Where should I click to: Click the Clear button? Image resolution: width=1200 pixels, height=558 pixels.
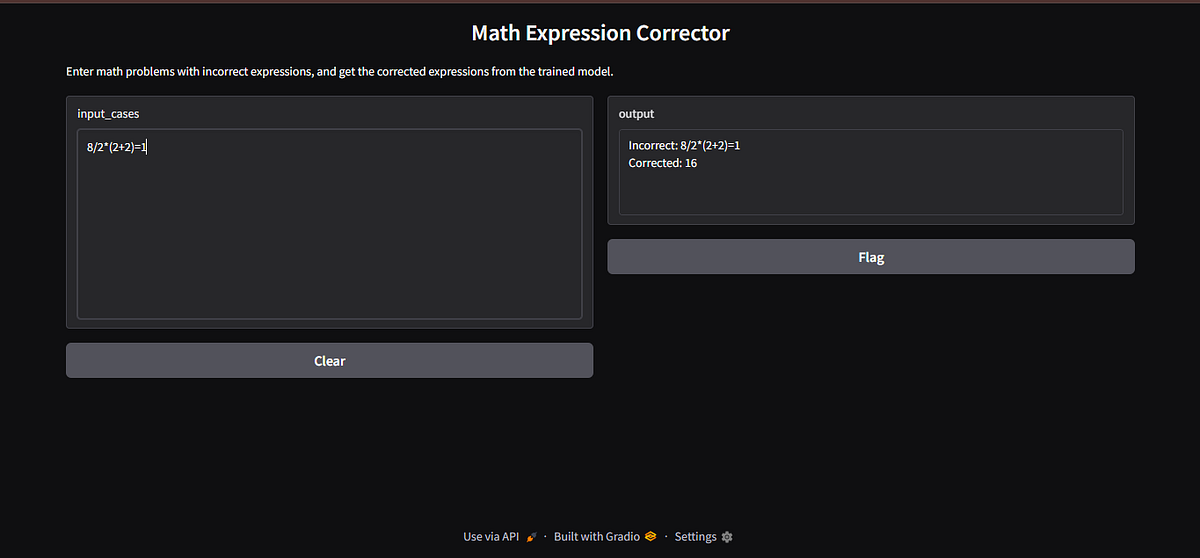coord(329,361)
